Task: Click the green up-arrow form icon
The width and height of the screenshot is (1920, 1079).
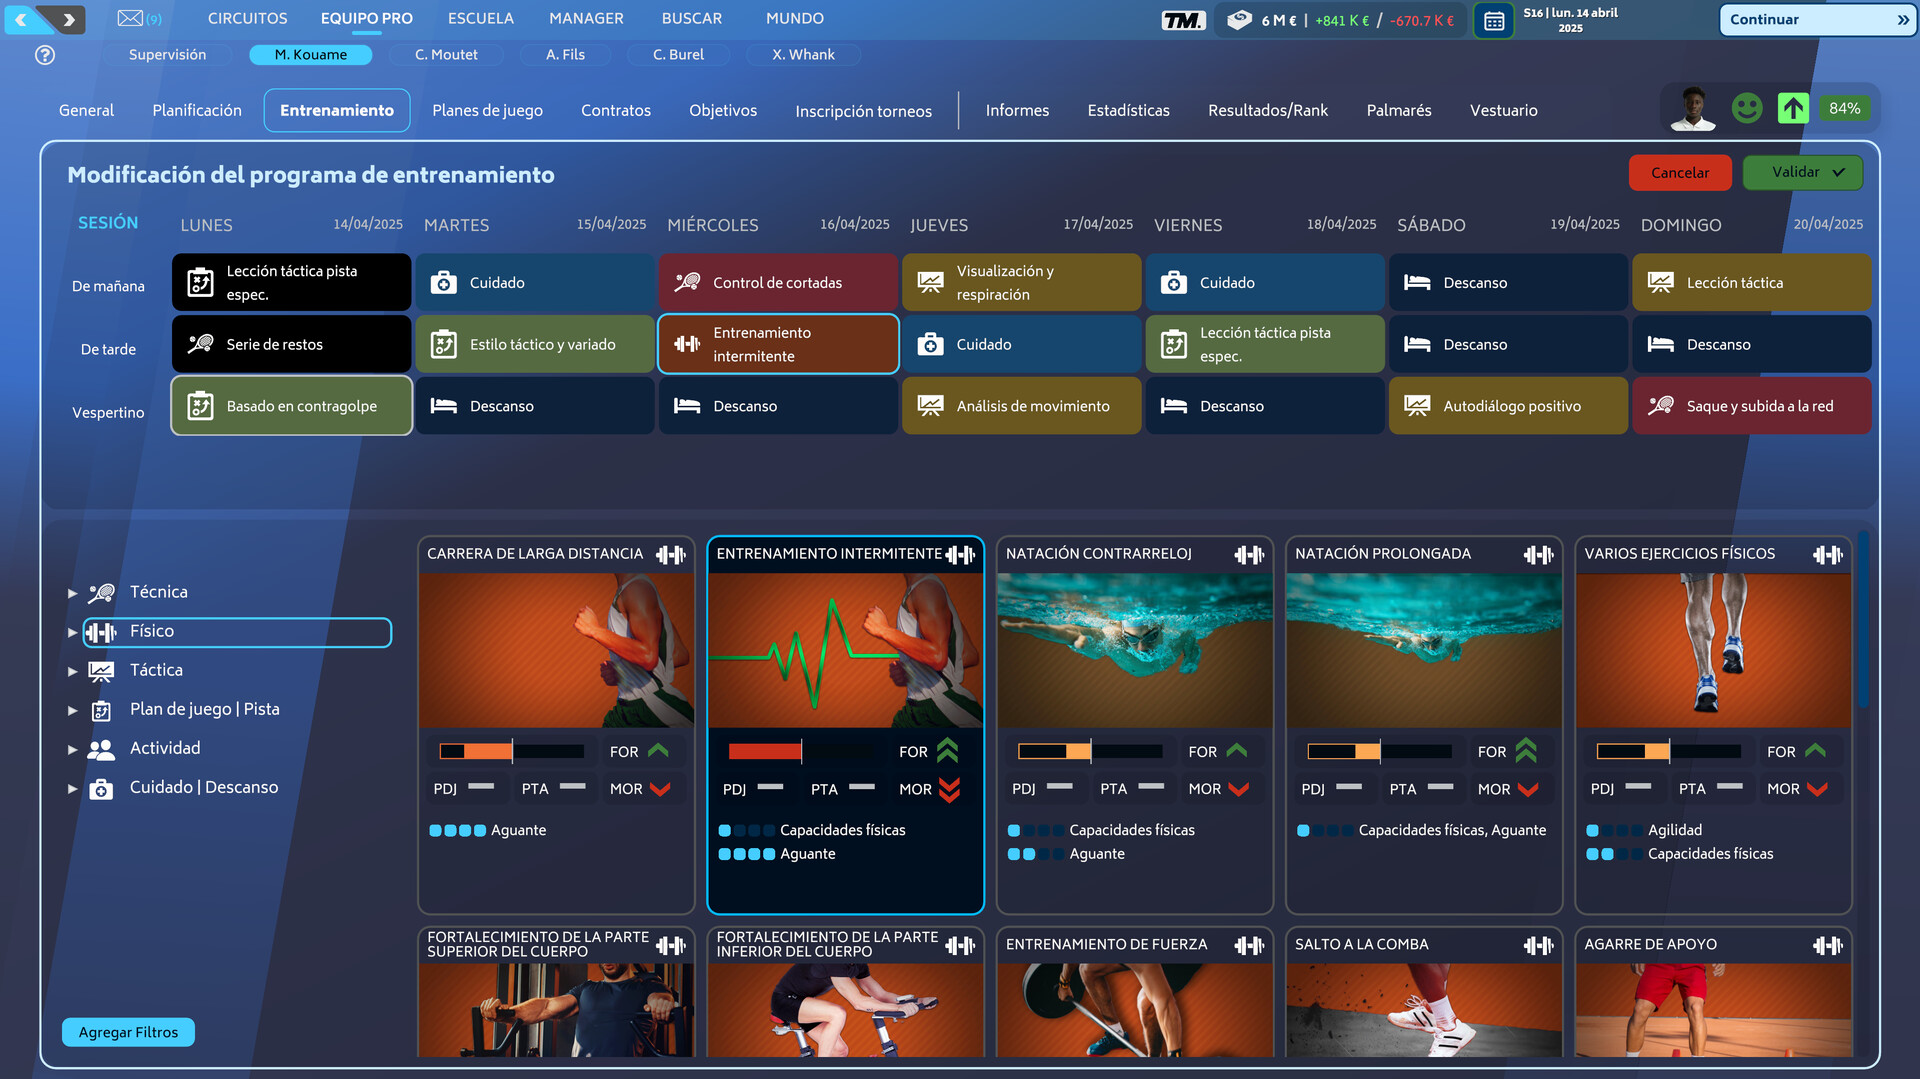Action: tap(1793, 108)
